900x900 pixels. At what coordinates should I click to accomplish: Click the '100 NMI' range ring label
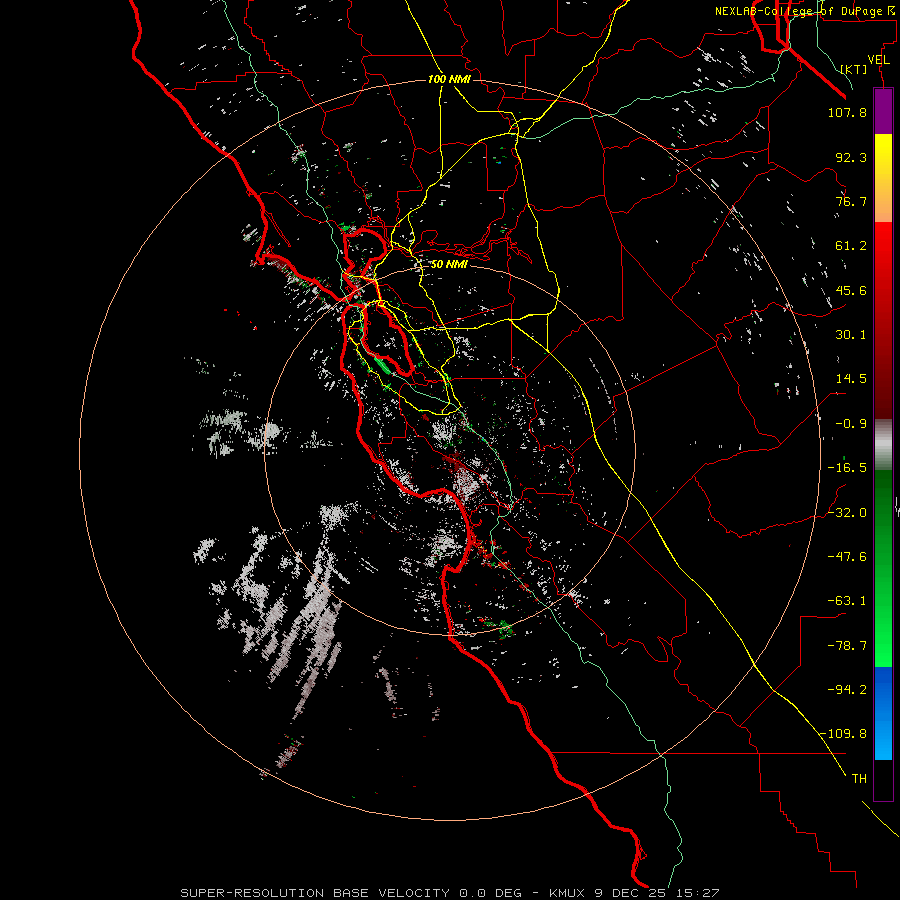[449, 79]
